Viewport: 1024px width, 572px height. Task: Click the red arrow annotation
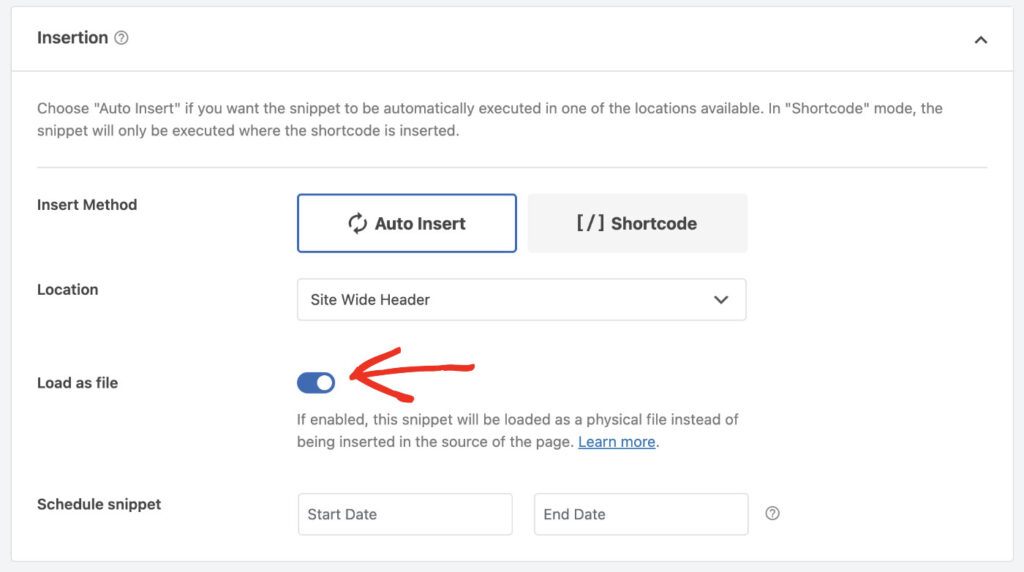(412, 374)
